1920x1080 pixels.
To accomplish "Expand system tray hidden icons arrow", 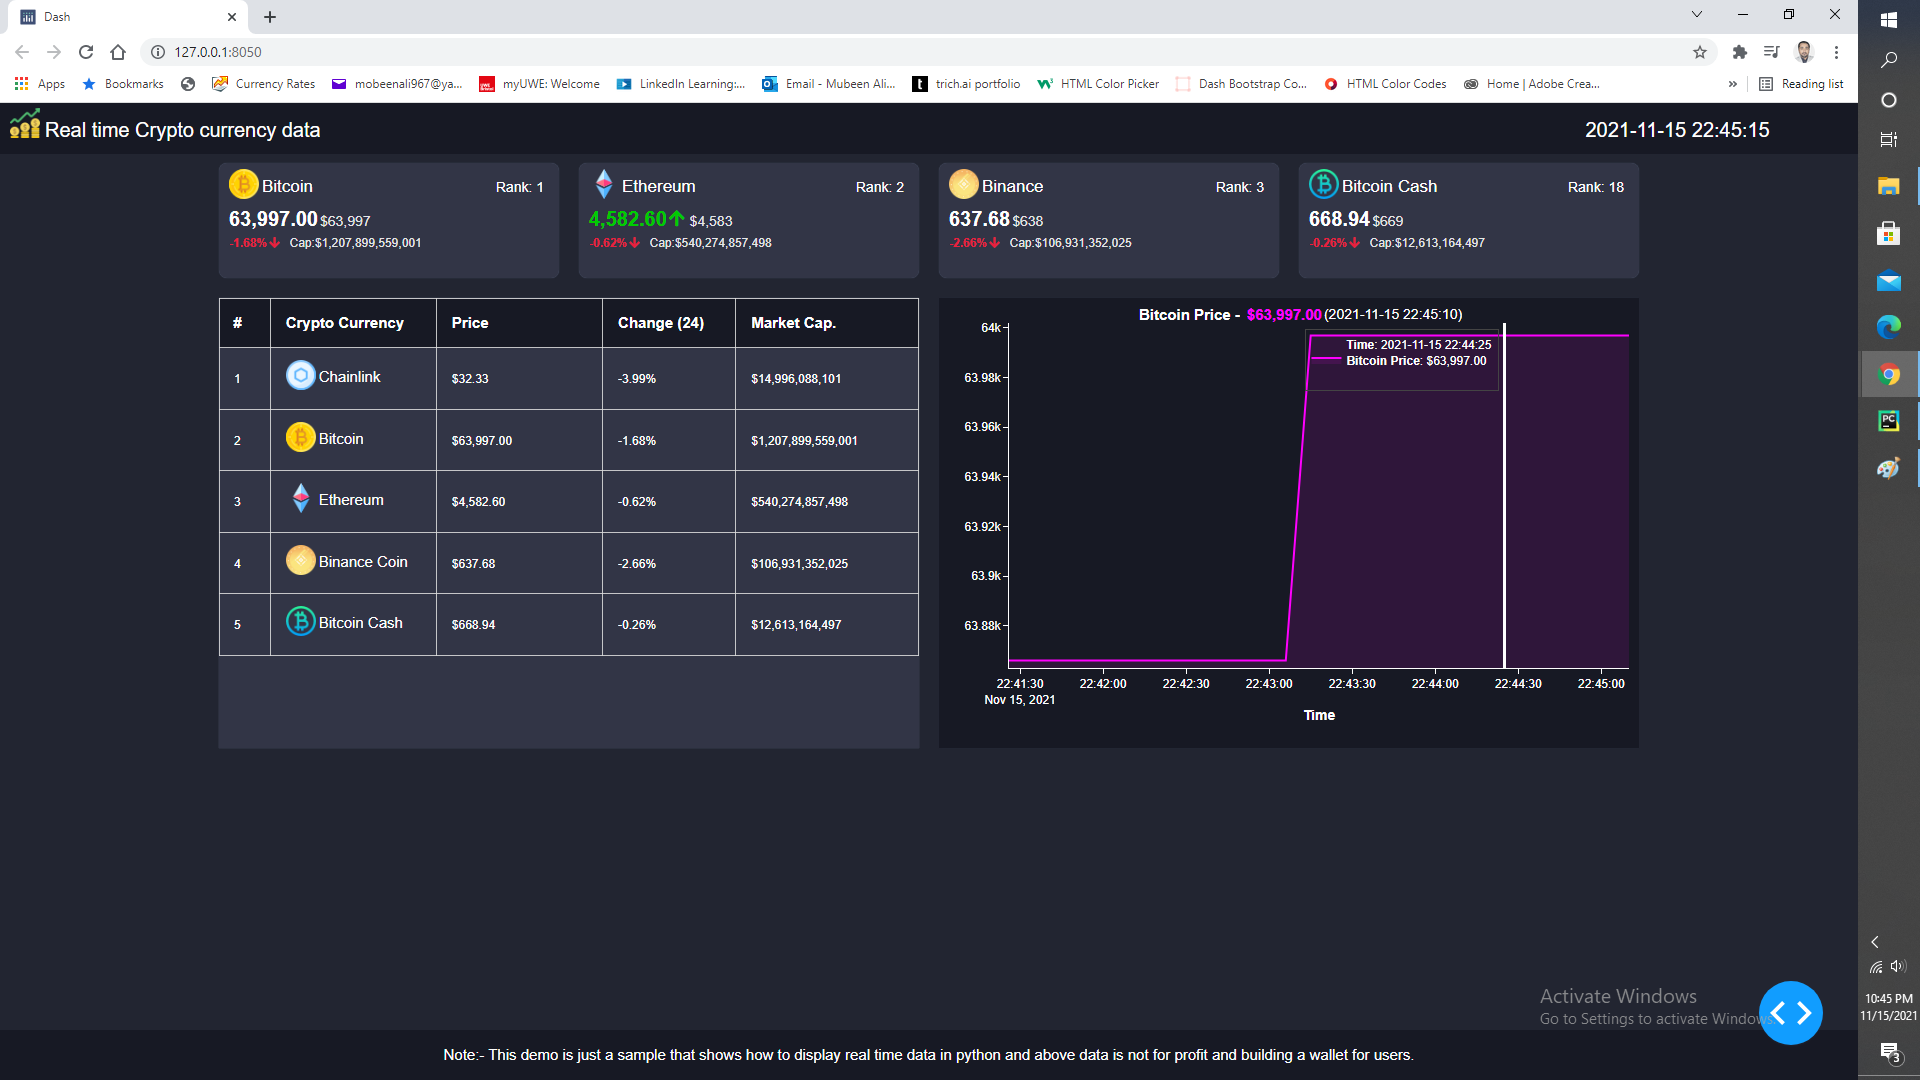I will click(1875, 942).
